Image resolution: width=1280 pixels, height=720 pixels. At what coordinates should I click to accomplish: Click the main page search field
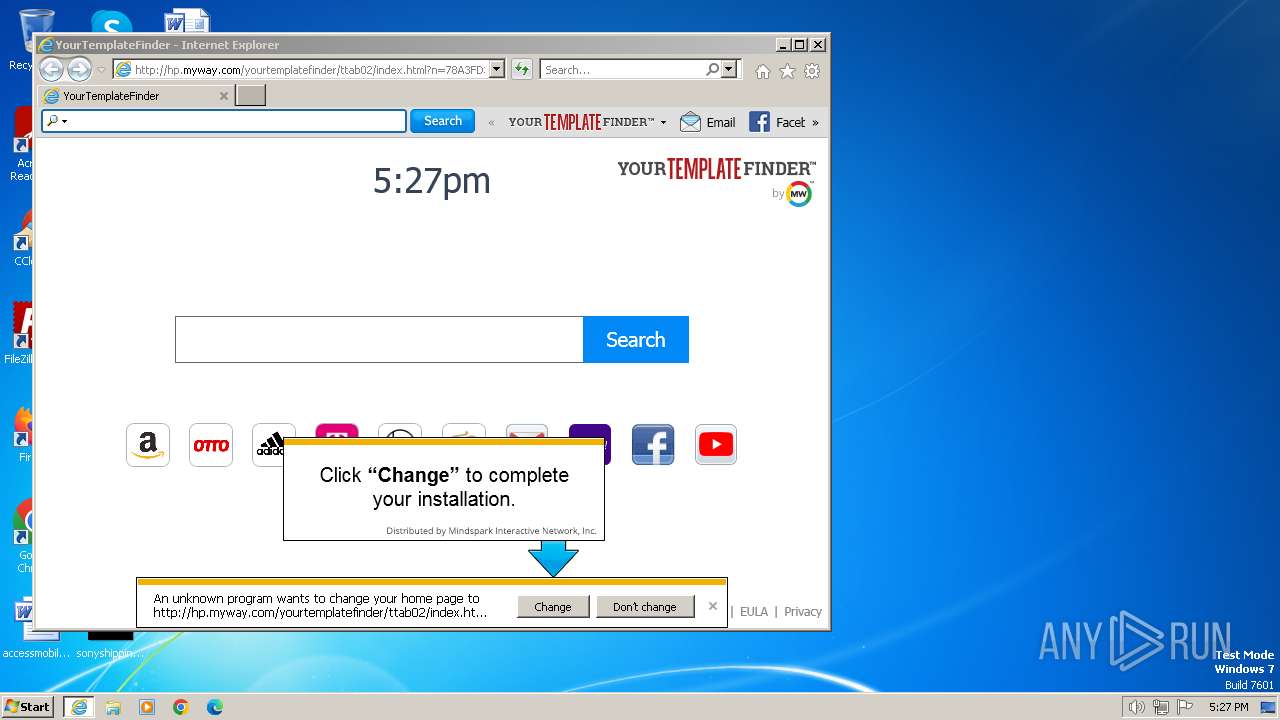click(379, 340)
